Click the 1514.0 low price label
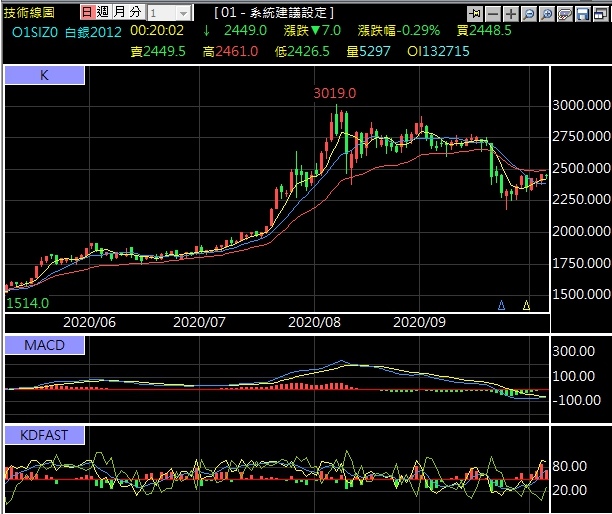 [x=28, y=303]
